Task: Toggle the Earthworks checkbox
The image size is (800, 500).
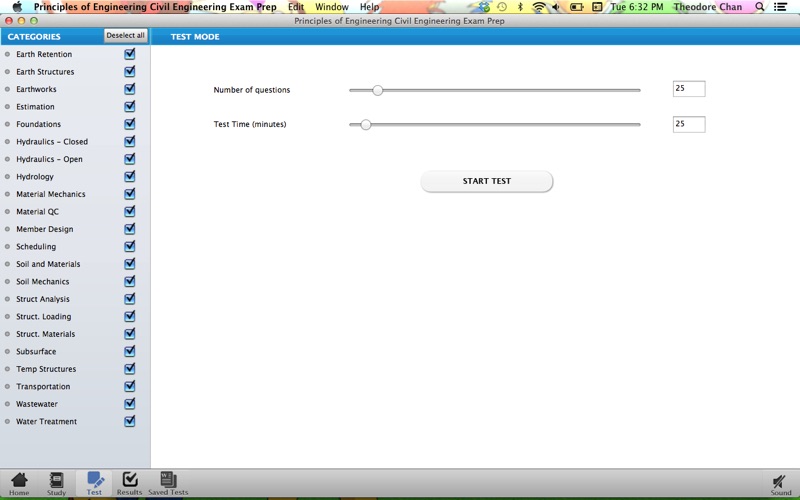Action: [x=130, y=89]
